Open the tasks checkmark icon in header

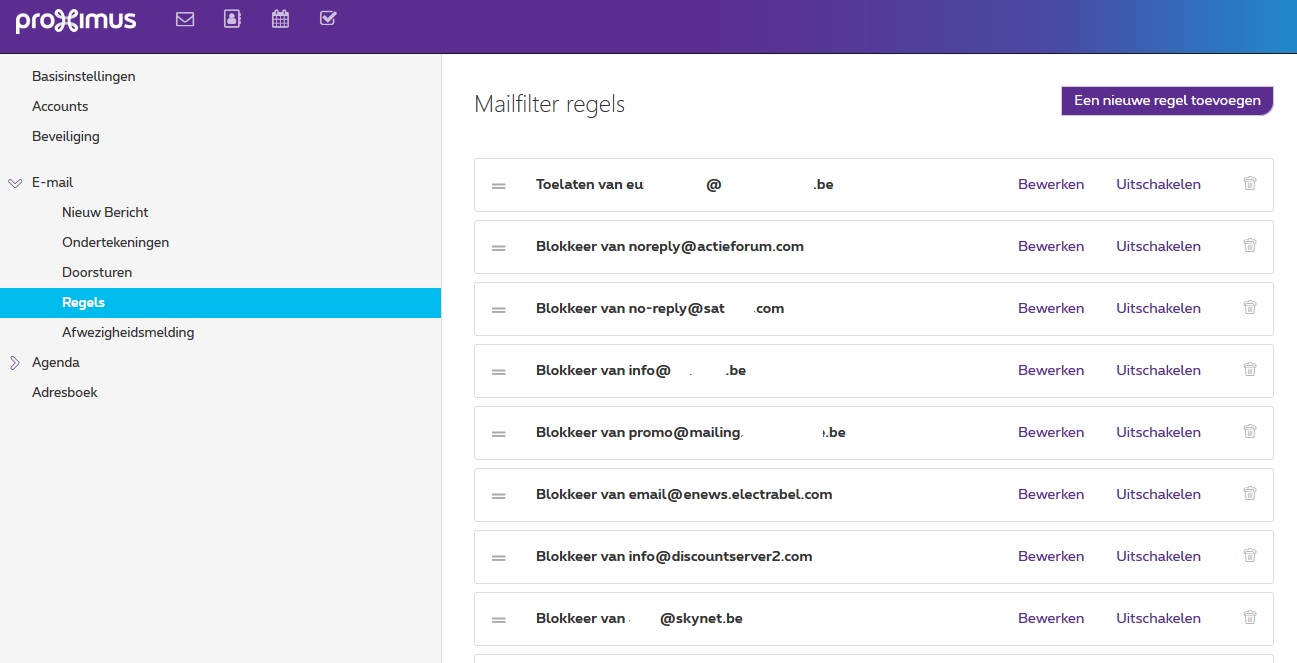[x=328, y=19]
